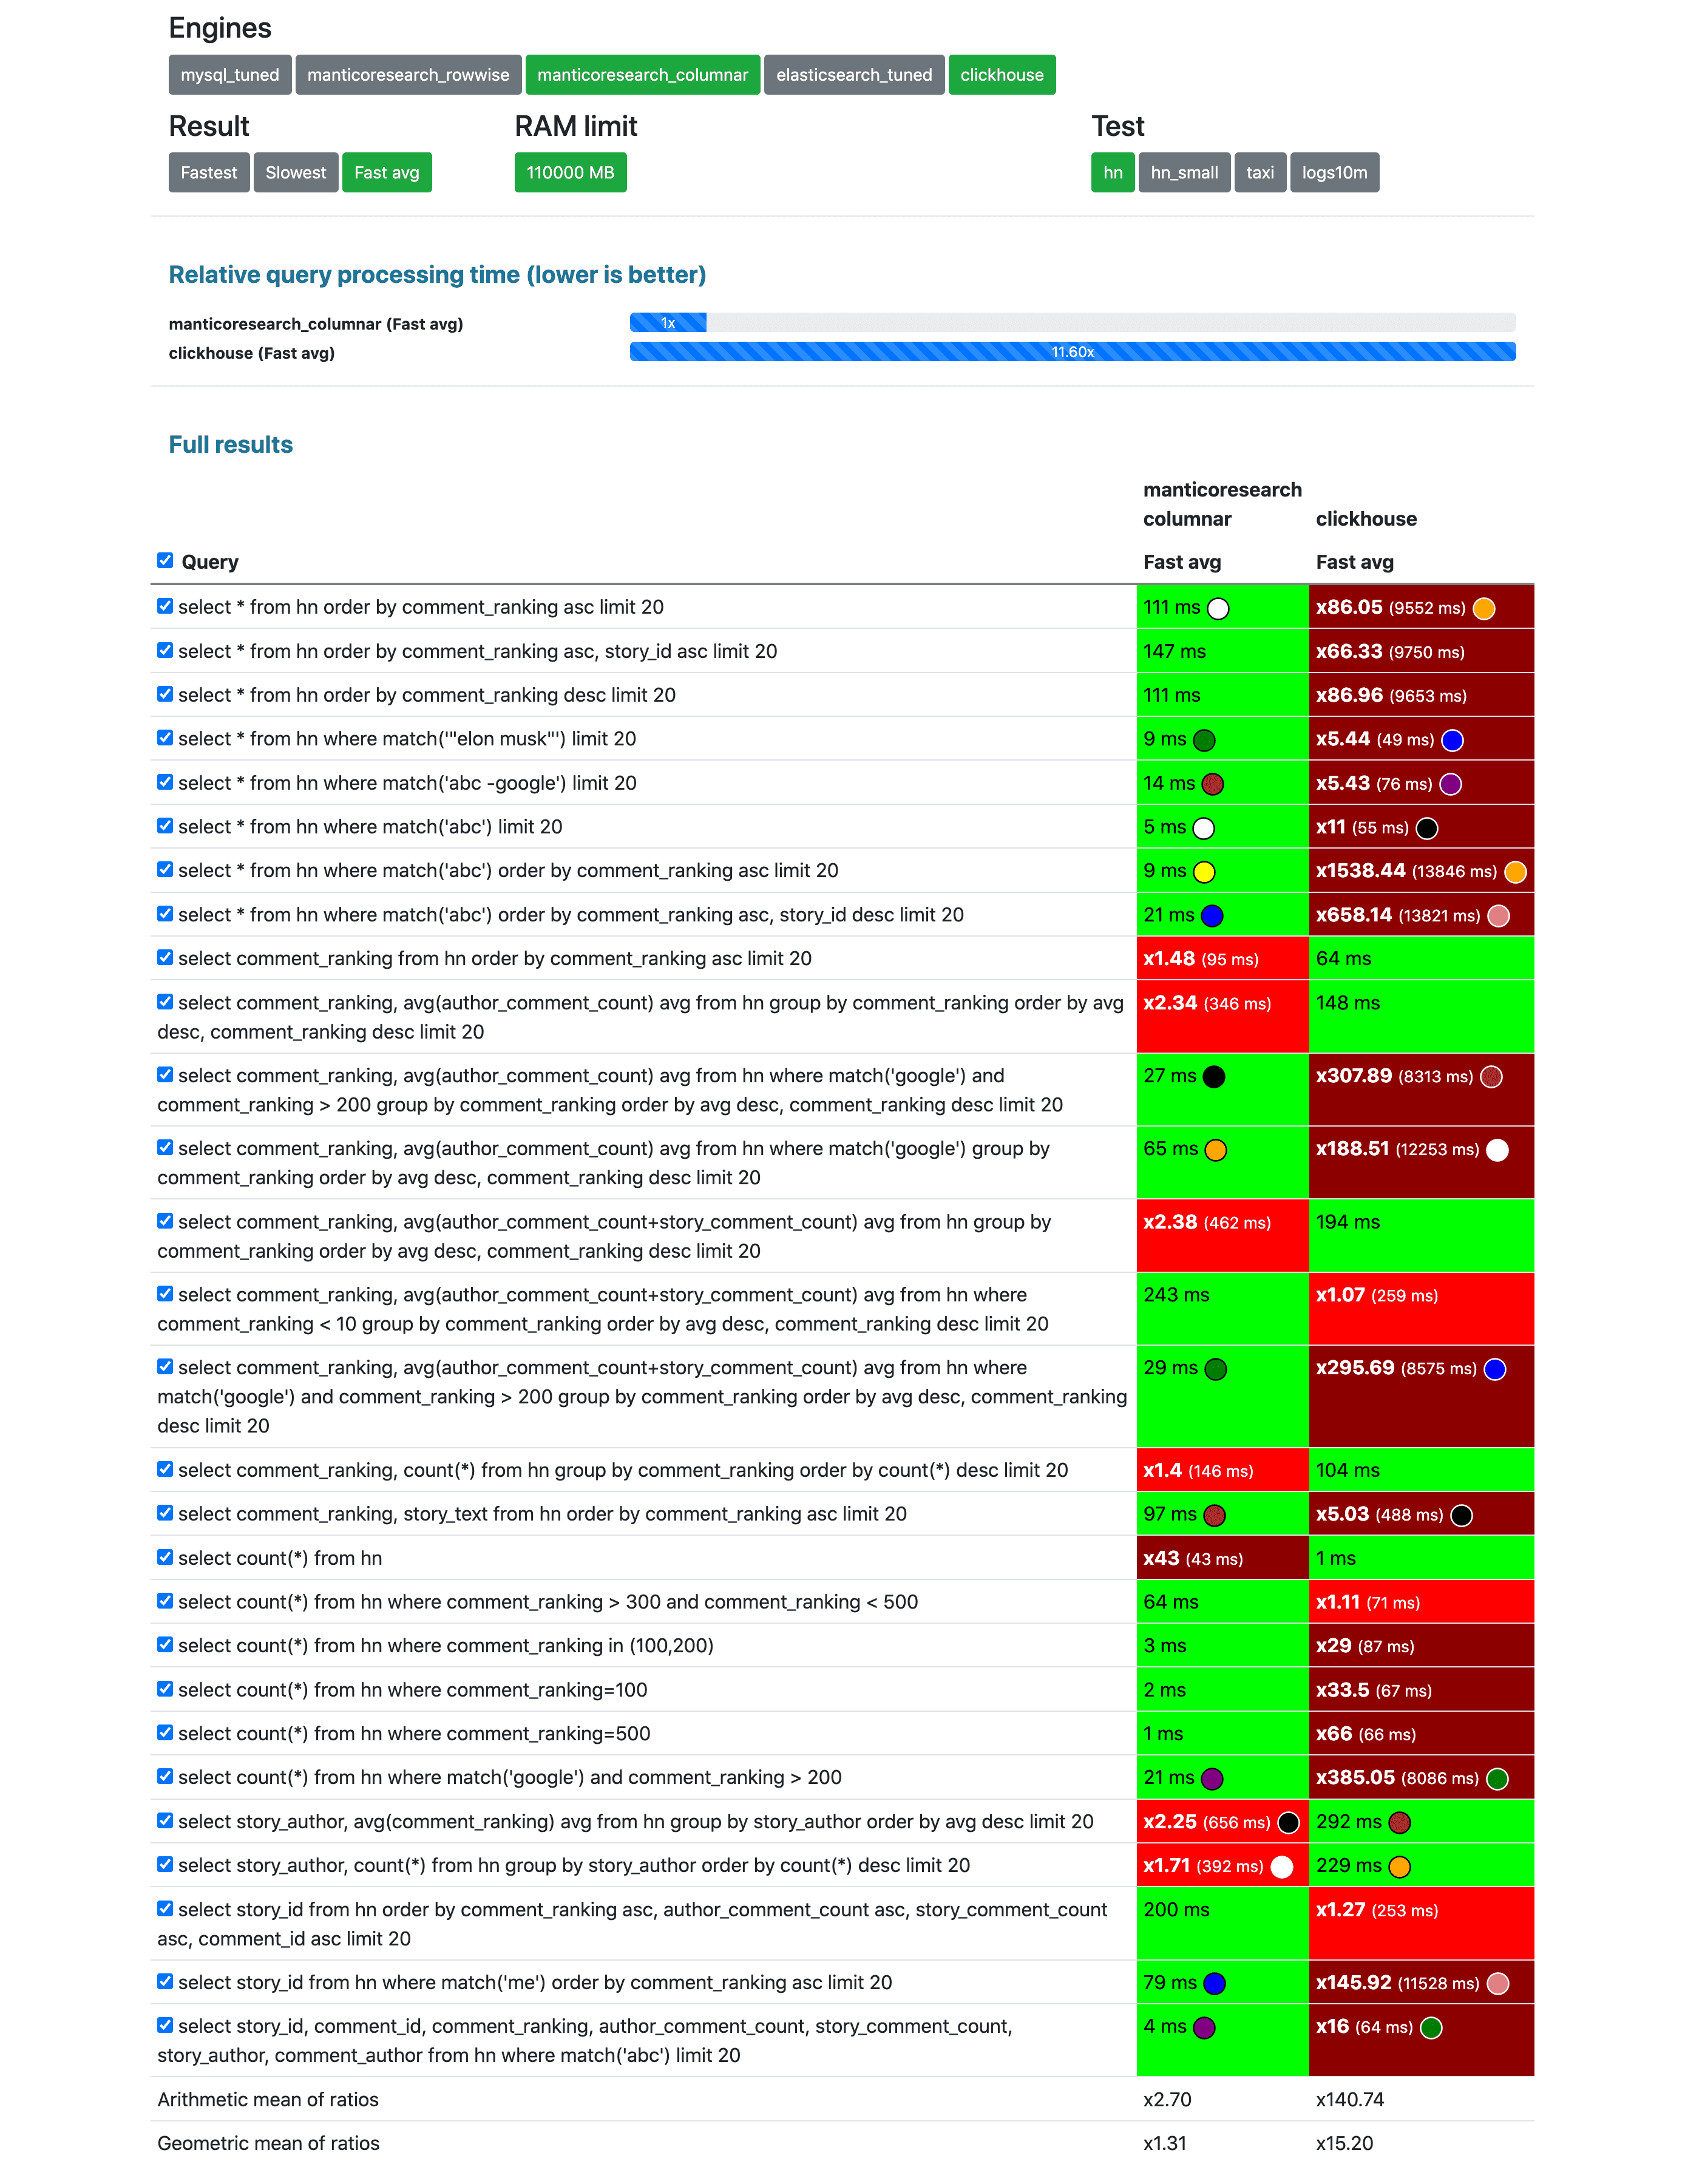Click the orange circle beside 65 ms
Screen dimensions: 1685x2184
(1215, 1150)
